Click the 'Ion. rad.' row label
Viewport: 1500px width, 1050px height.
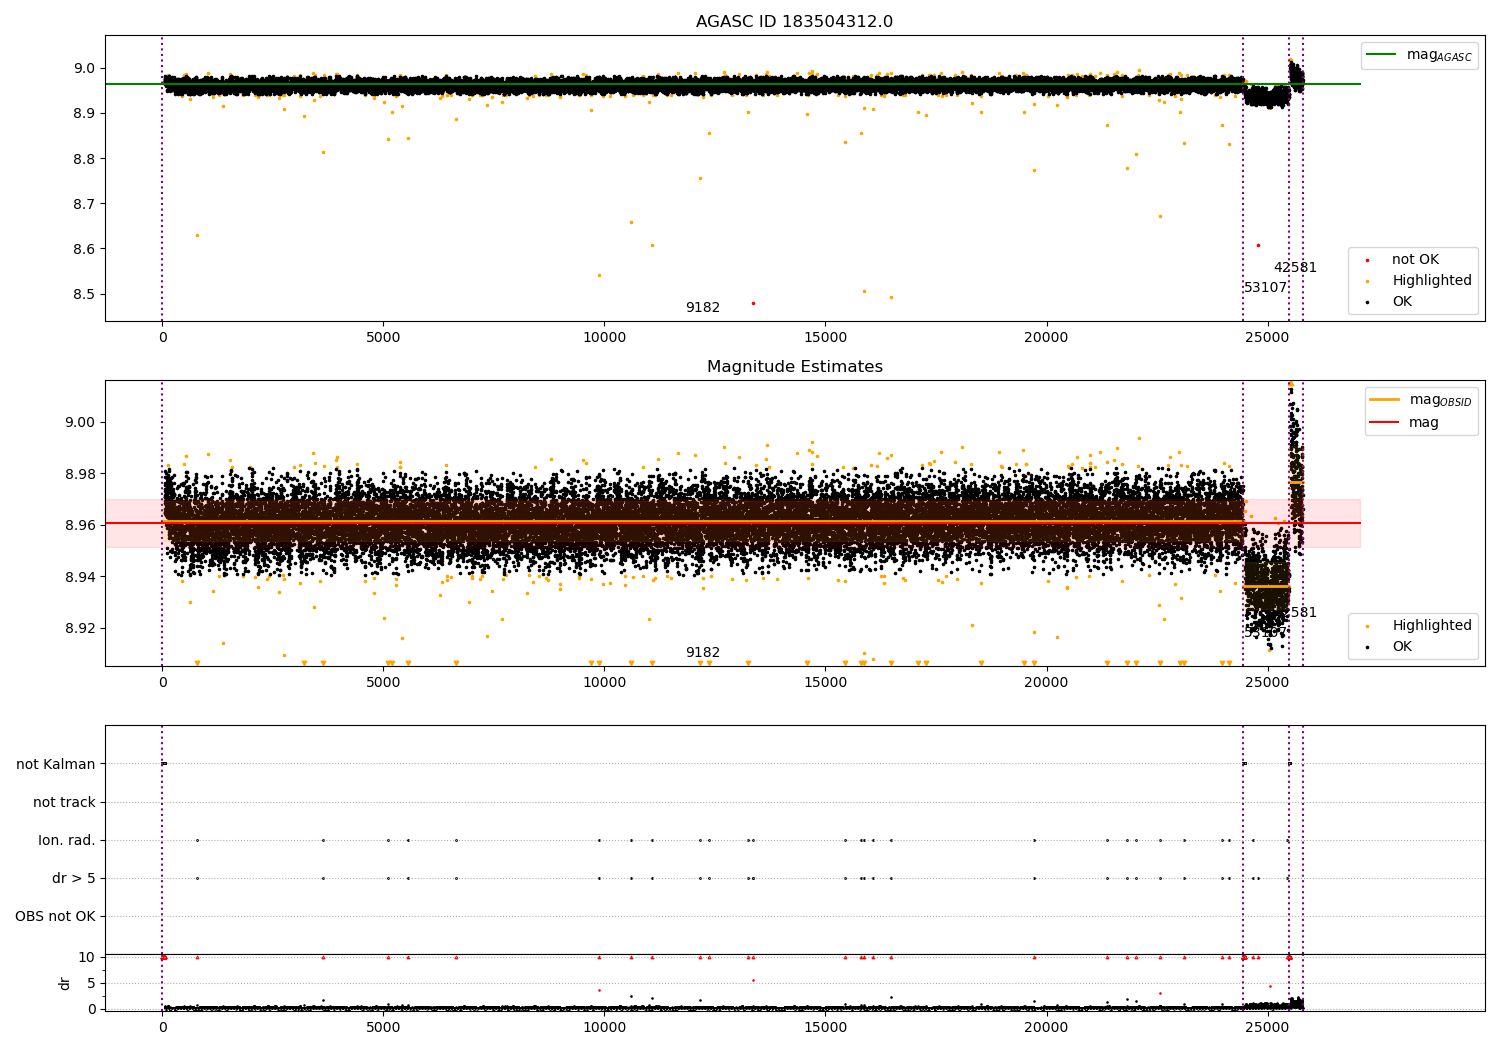(67, 840)
